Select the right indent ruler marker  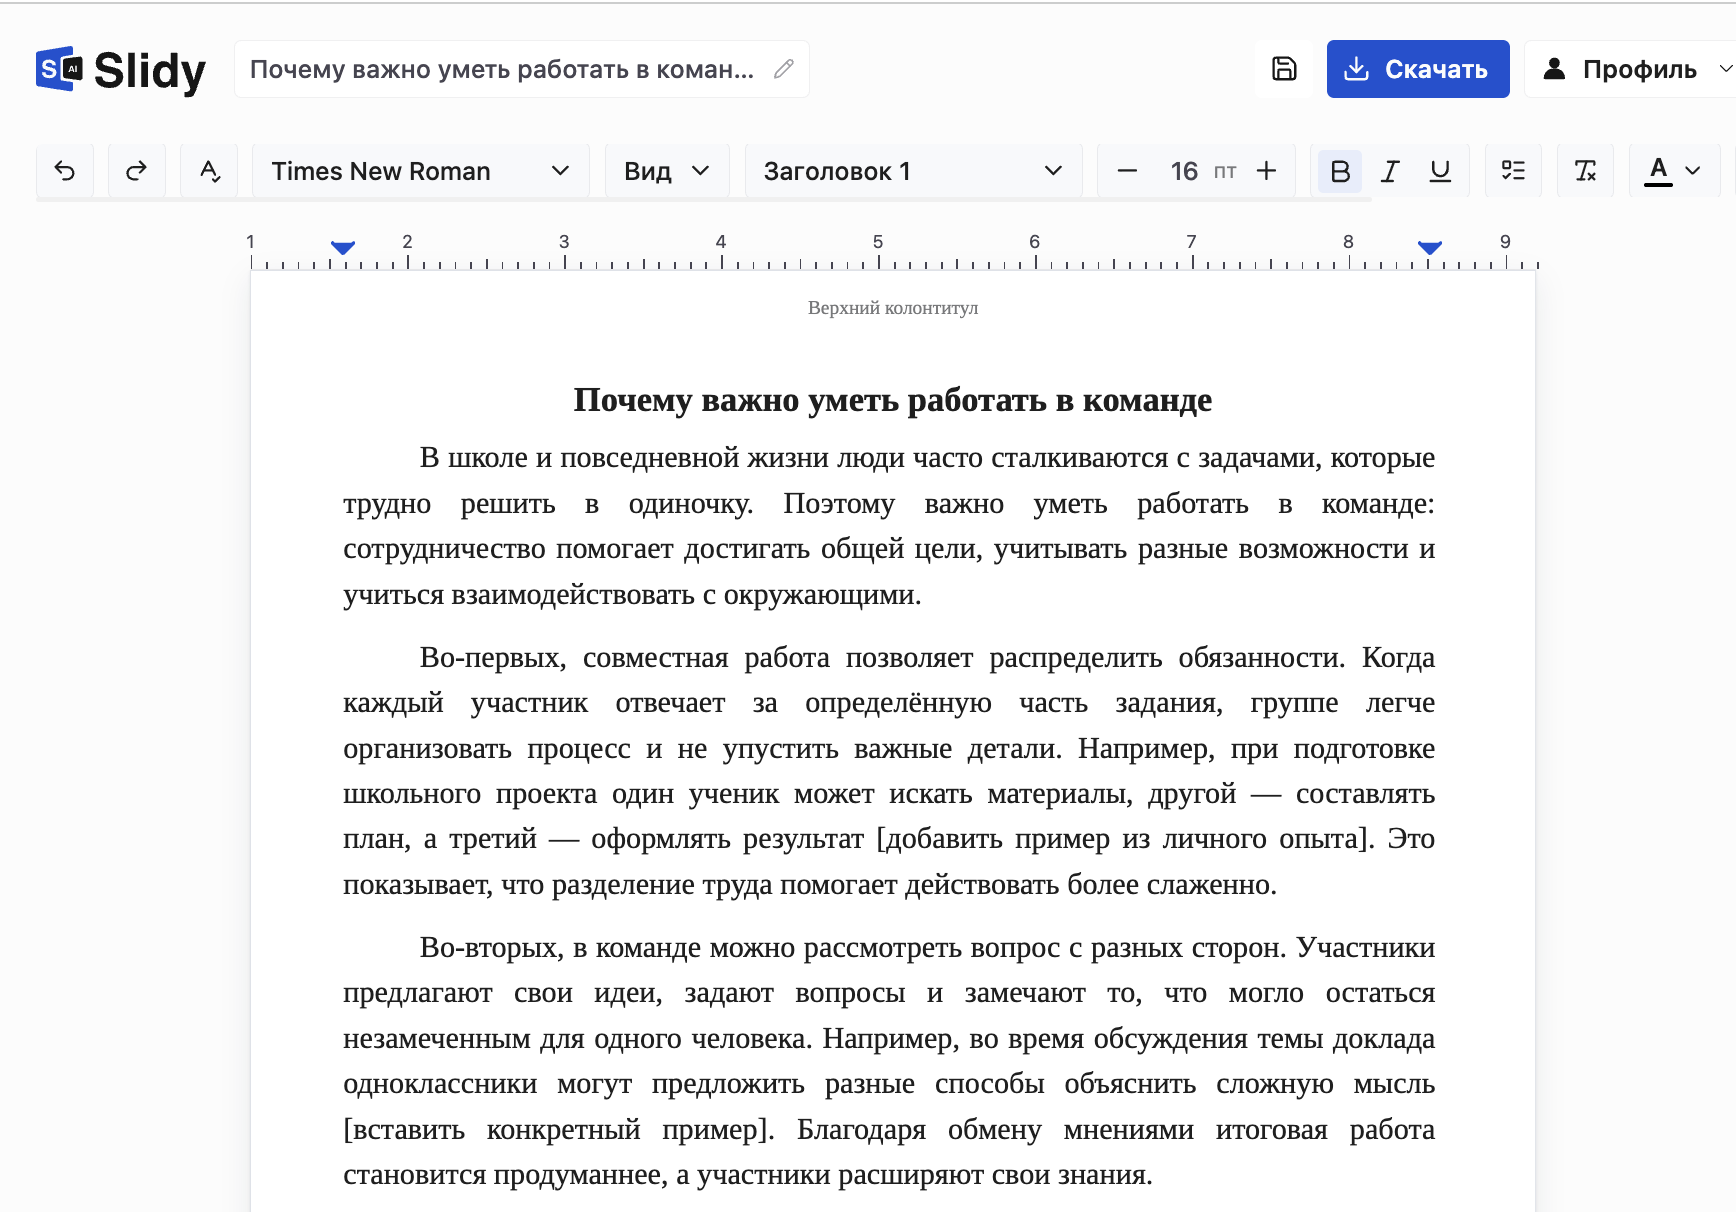pos(1430,247)
